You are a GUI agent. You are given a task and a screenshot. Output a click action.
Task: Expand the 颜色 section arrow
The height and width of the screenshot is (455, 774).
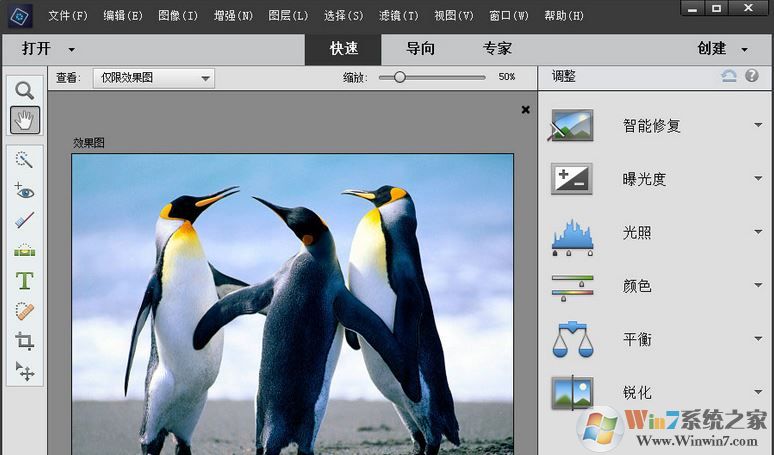click(x=758, y=285)
